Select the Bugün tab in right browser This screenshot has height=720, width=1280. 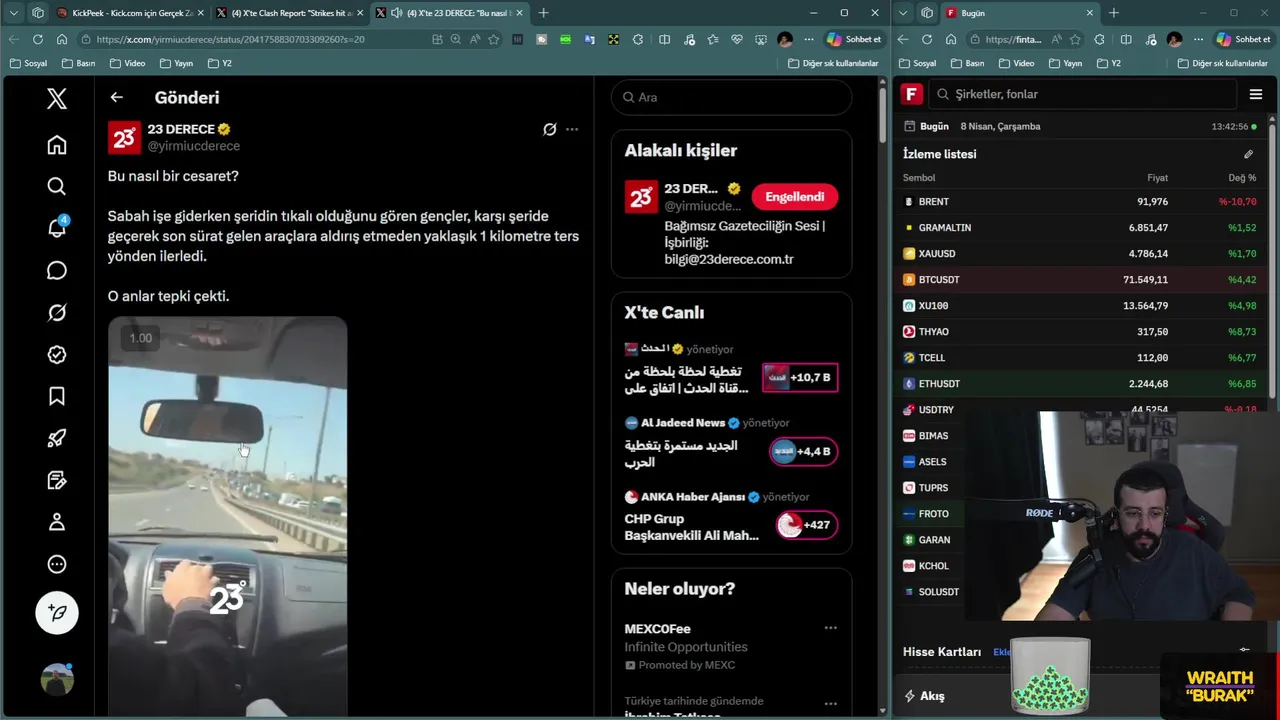1020,13
